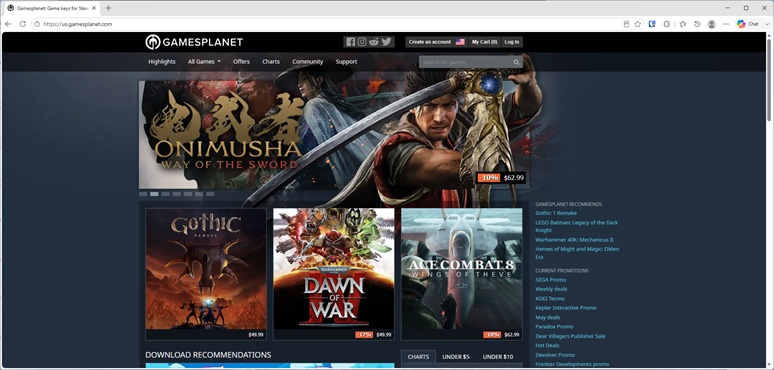
Task: Open the browser settings and more menu
Action: pos(726,24)
